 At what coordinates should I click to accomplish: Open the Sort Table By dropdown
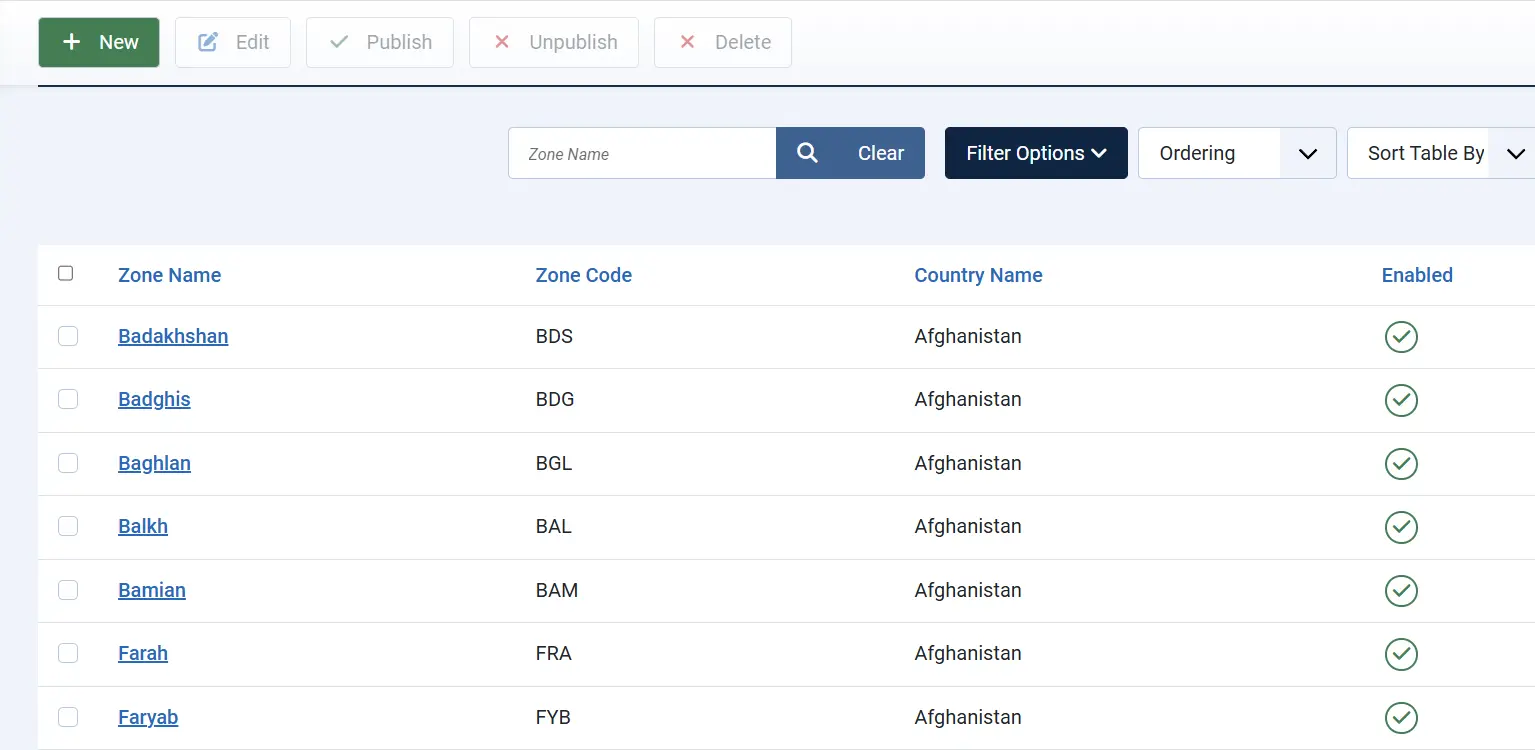[1441, 153]
